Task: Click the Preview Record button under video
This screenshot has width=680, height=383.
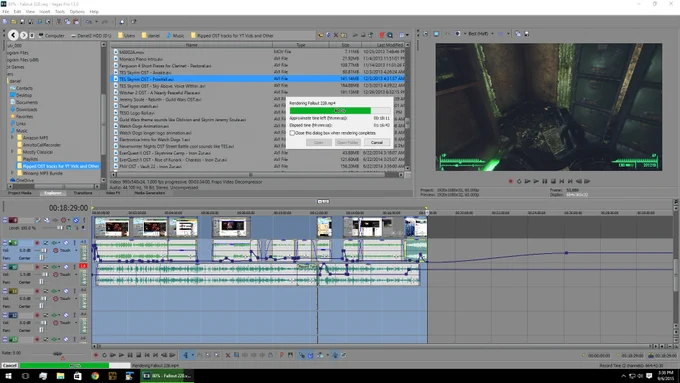Action: click(510, 181)
